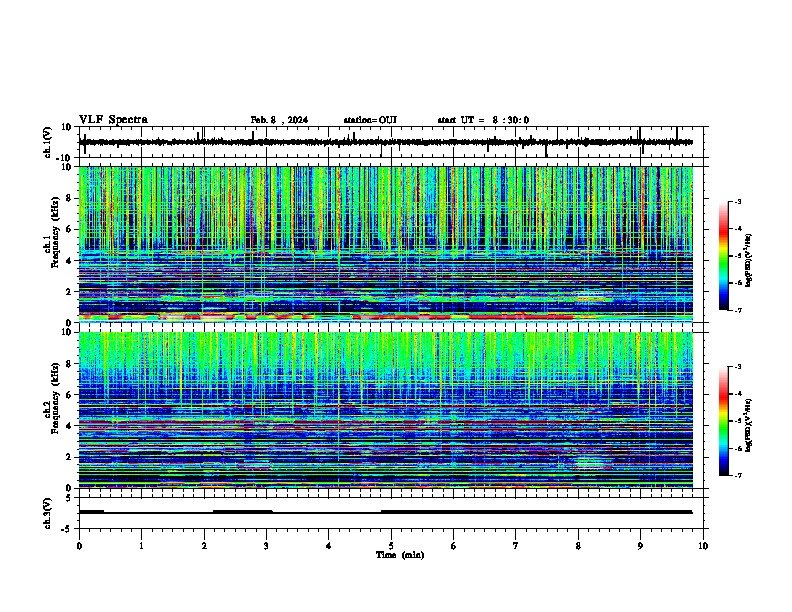792x612 pixels.
Task: Click the "7" tick on the time axis
Action: click(516, 546)
